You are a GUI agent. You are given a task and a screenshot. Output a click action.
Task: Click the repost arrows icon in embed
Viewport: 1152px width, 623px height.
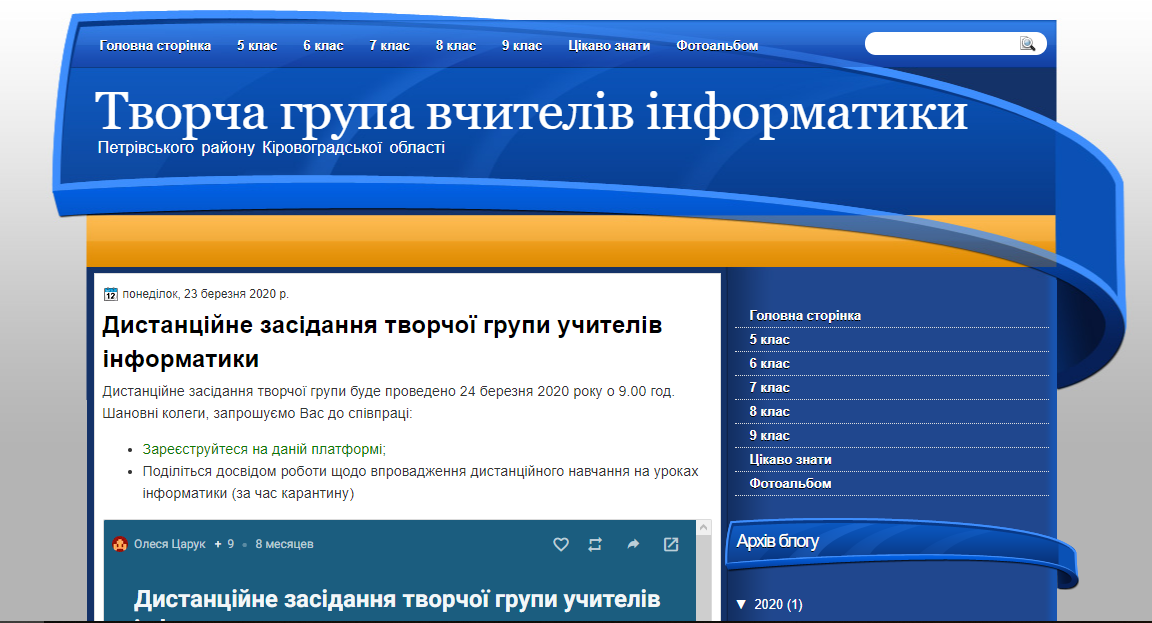tap(595, 544)
